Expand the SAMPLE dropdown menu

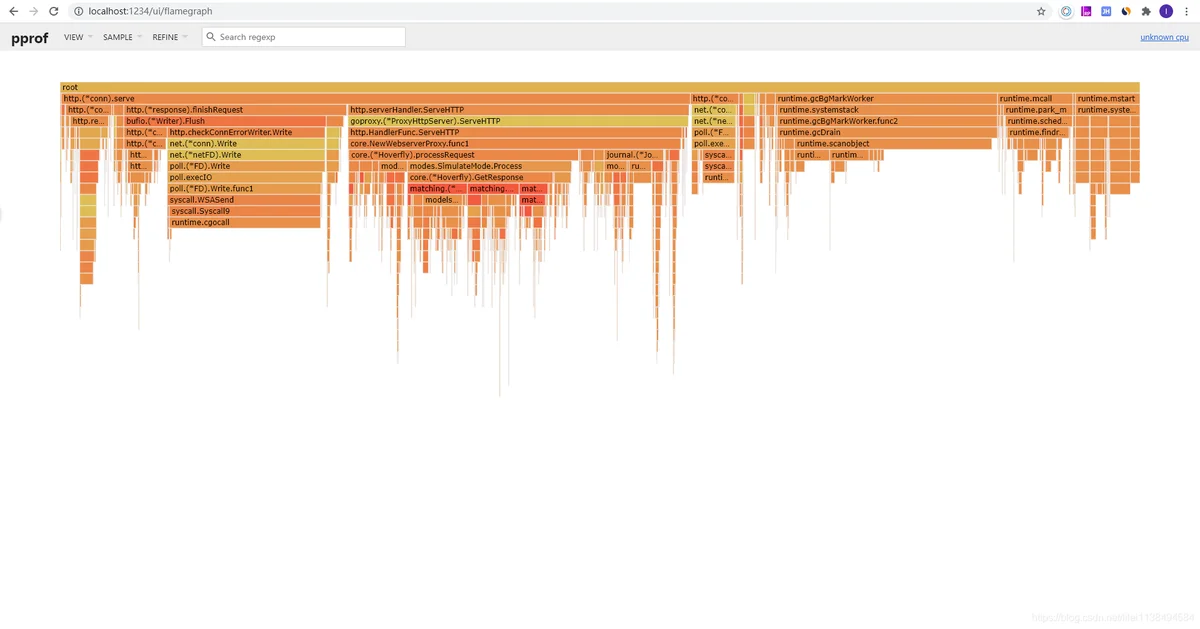pos(121,37)
